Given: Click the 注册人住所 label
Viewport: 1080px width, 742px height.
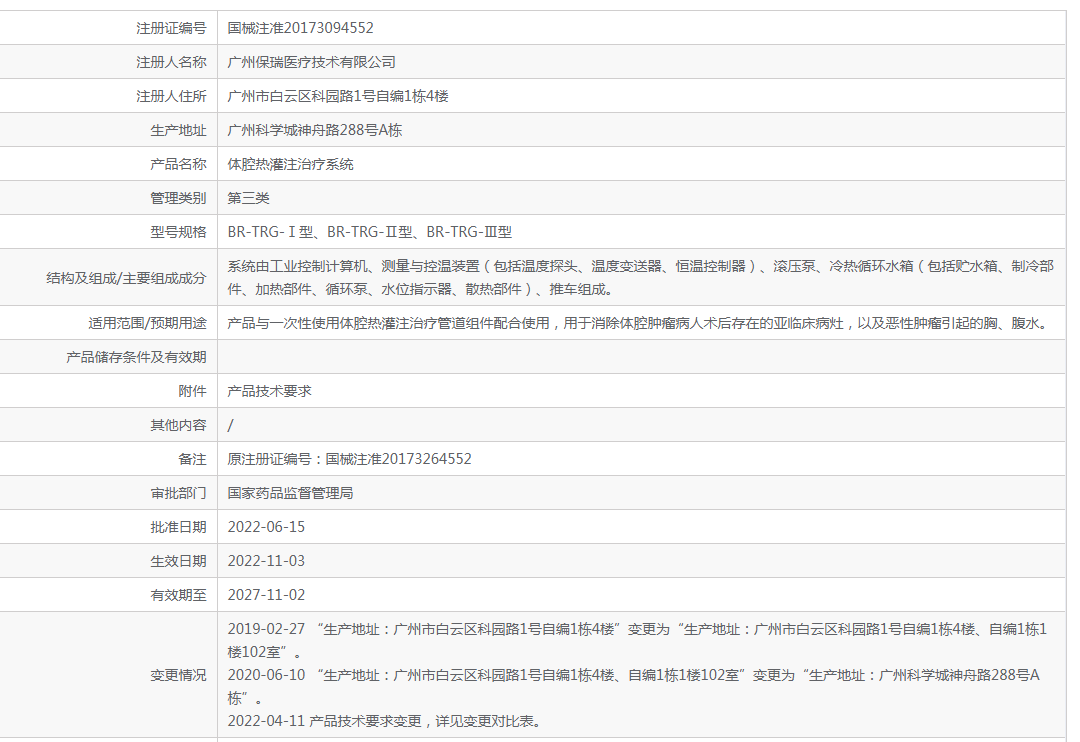Looking at the screenshot, I should point(172,96).
